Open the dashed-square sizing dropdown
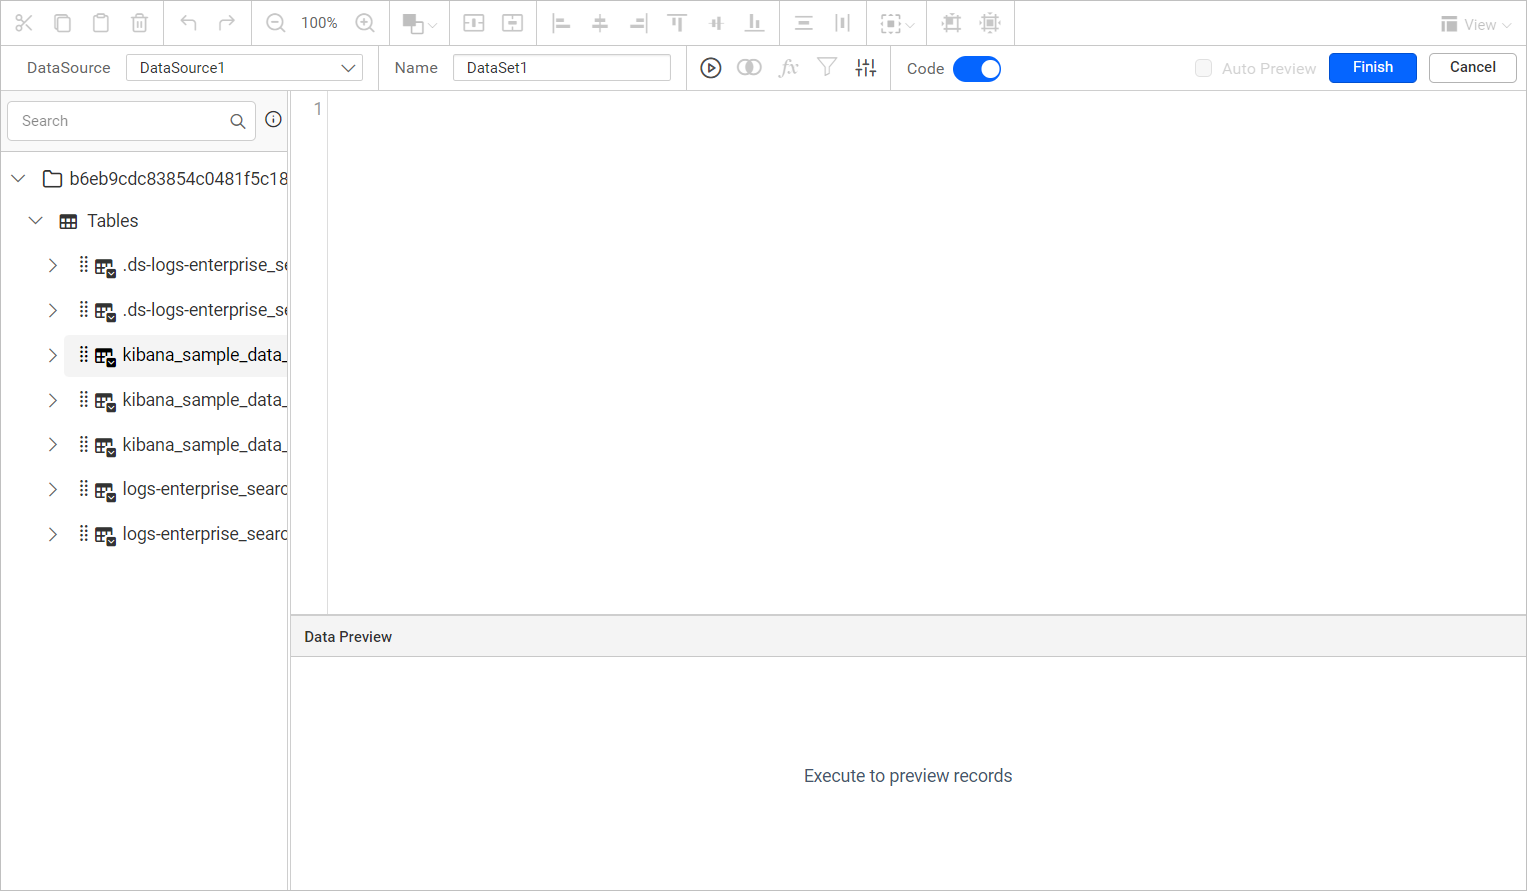 click(x=897, y=24)
